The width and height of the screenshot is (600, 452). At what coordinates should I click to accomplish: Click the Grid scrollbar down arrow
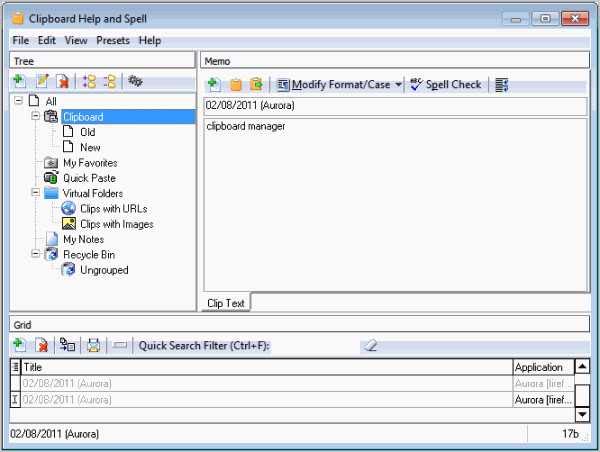(x=583, y=413)
